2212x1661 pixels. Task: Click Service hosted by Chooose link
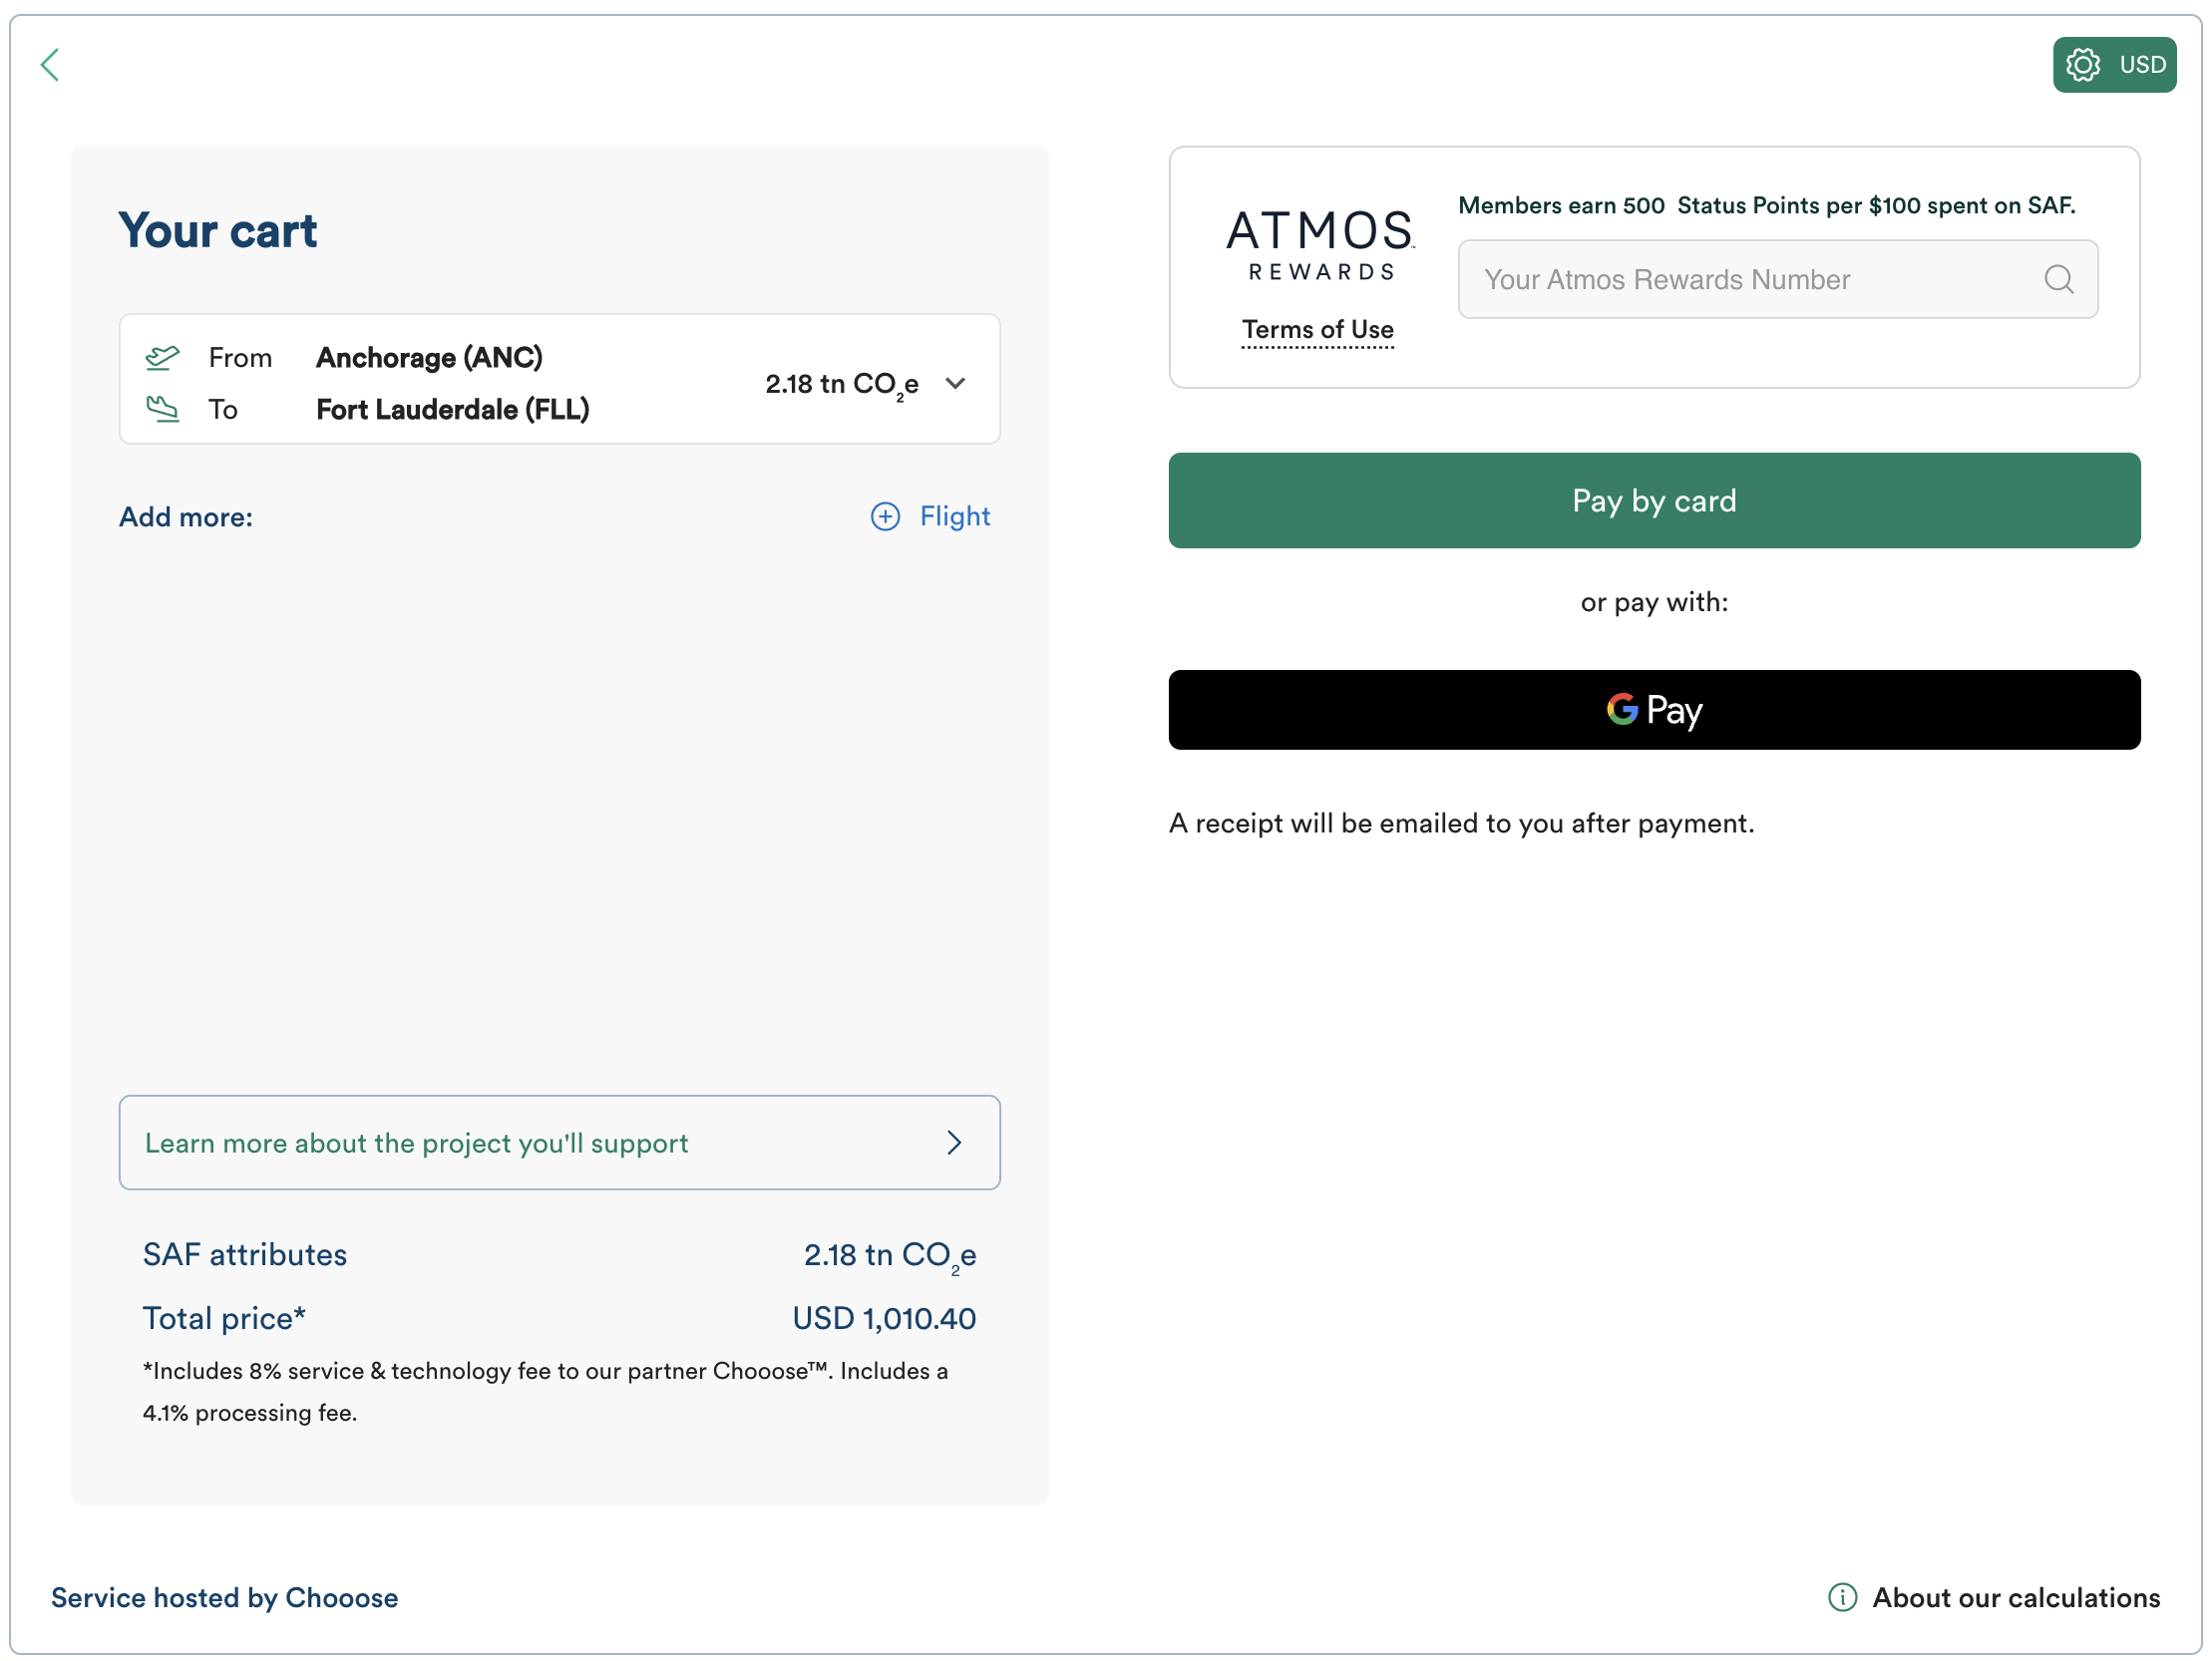click(x=224, y=1597)
